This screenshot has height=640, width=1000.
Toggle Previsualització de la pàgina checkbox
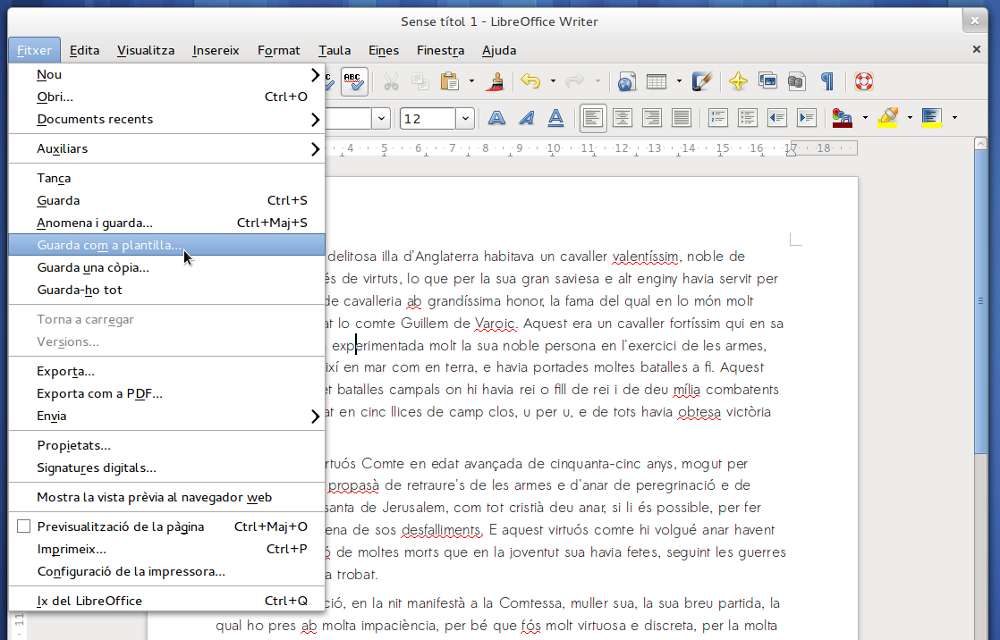tap(24, 527)
